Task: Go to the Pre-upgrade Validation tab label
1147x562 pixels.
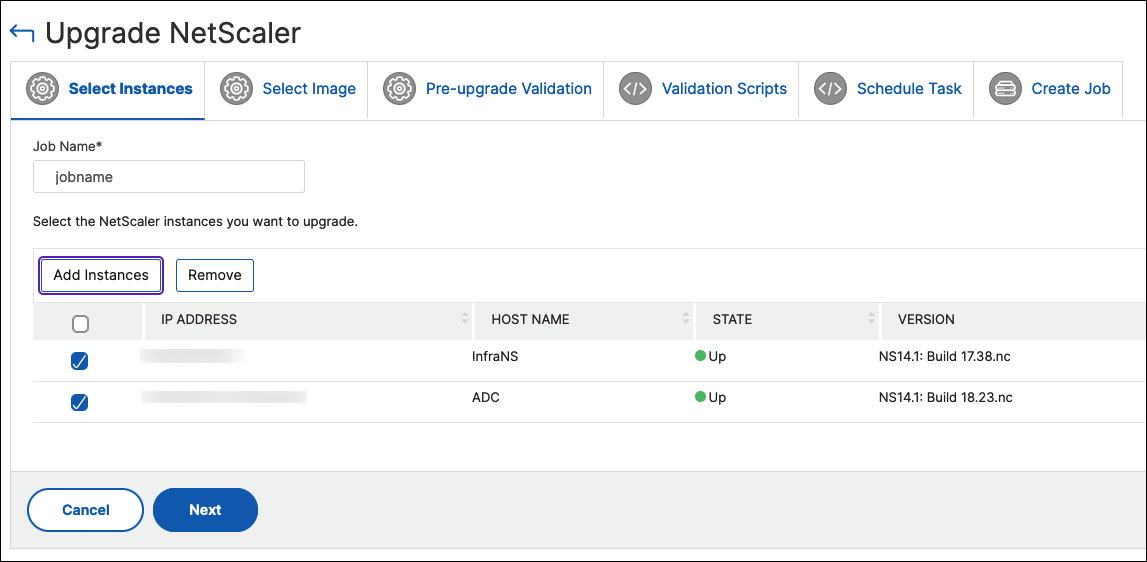Action: 508,89
